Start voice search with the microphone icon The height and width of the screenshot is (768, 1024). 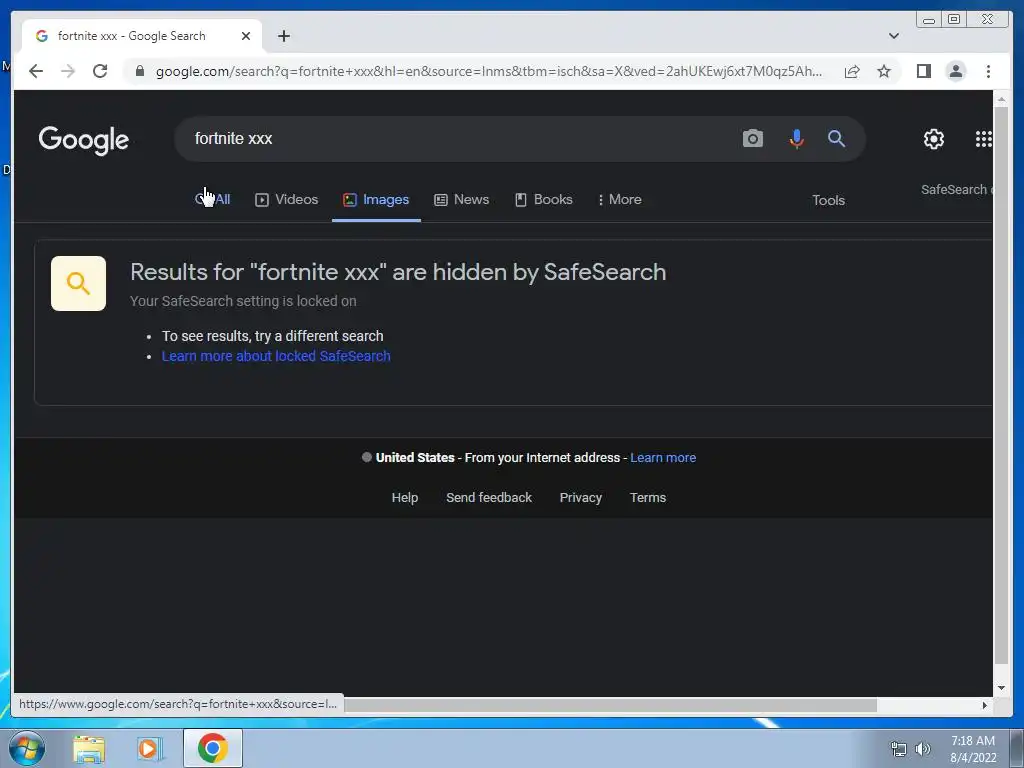[x=796, y=138]
